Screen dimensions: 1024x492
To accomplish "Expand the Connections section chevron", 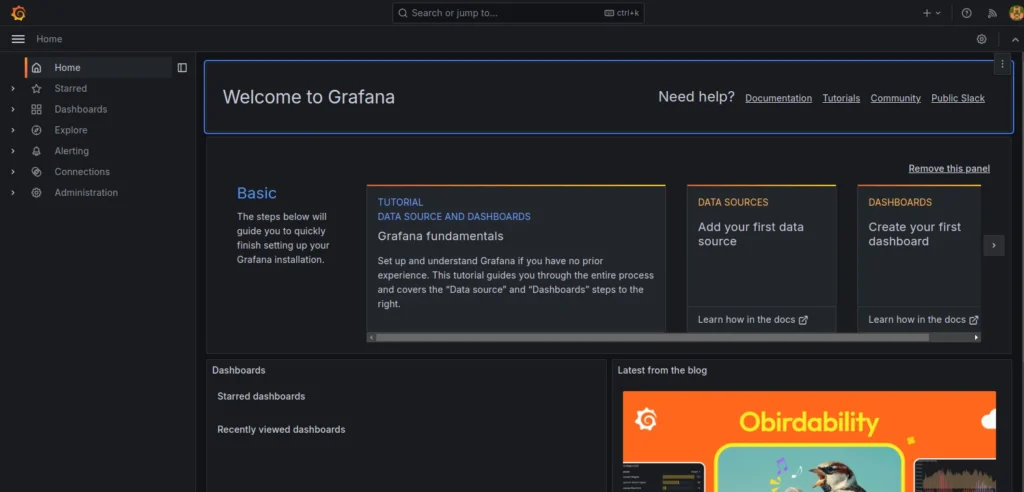I will point(13,172).
